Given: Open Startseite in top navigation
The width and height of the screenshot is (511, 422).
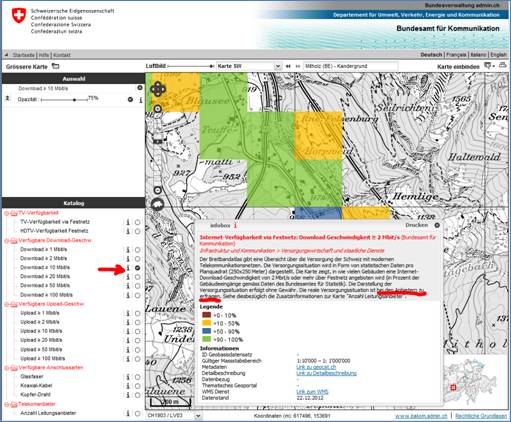Looking at the screenshot, I should [23, 55].
